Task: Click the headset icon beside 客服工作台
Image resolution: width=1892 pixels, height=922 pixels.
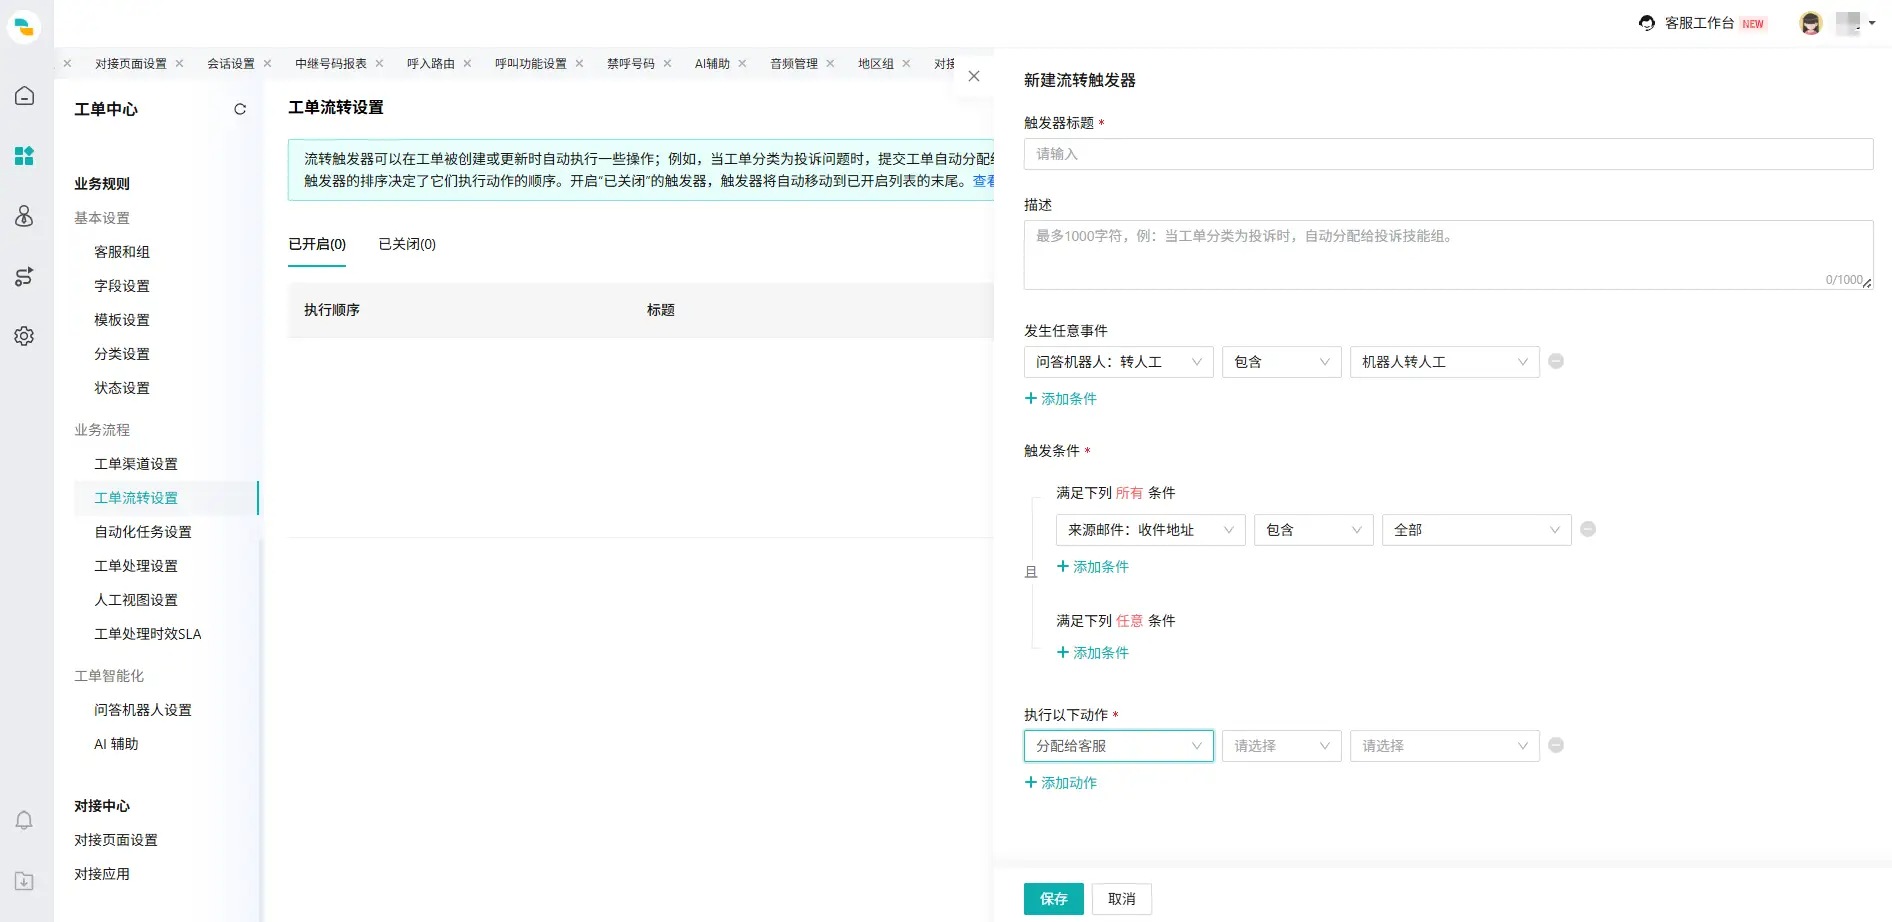Action: (1647, 23)
